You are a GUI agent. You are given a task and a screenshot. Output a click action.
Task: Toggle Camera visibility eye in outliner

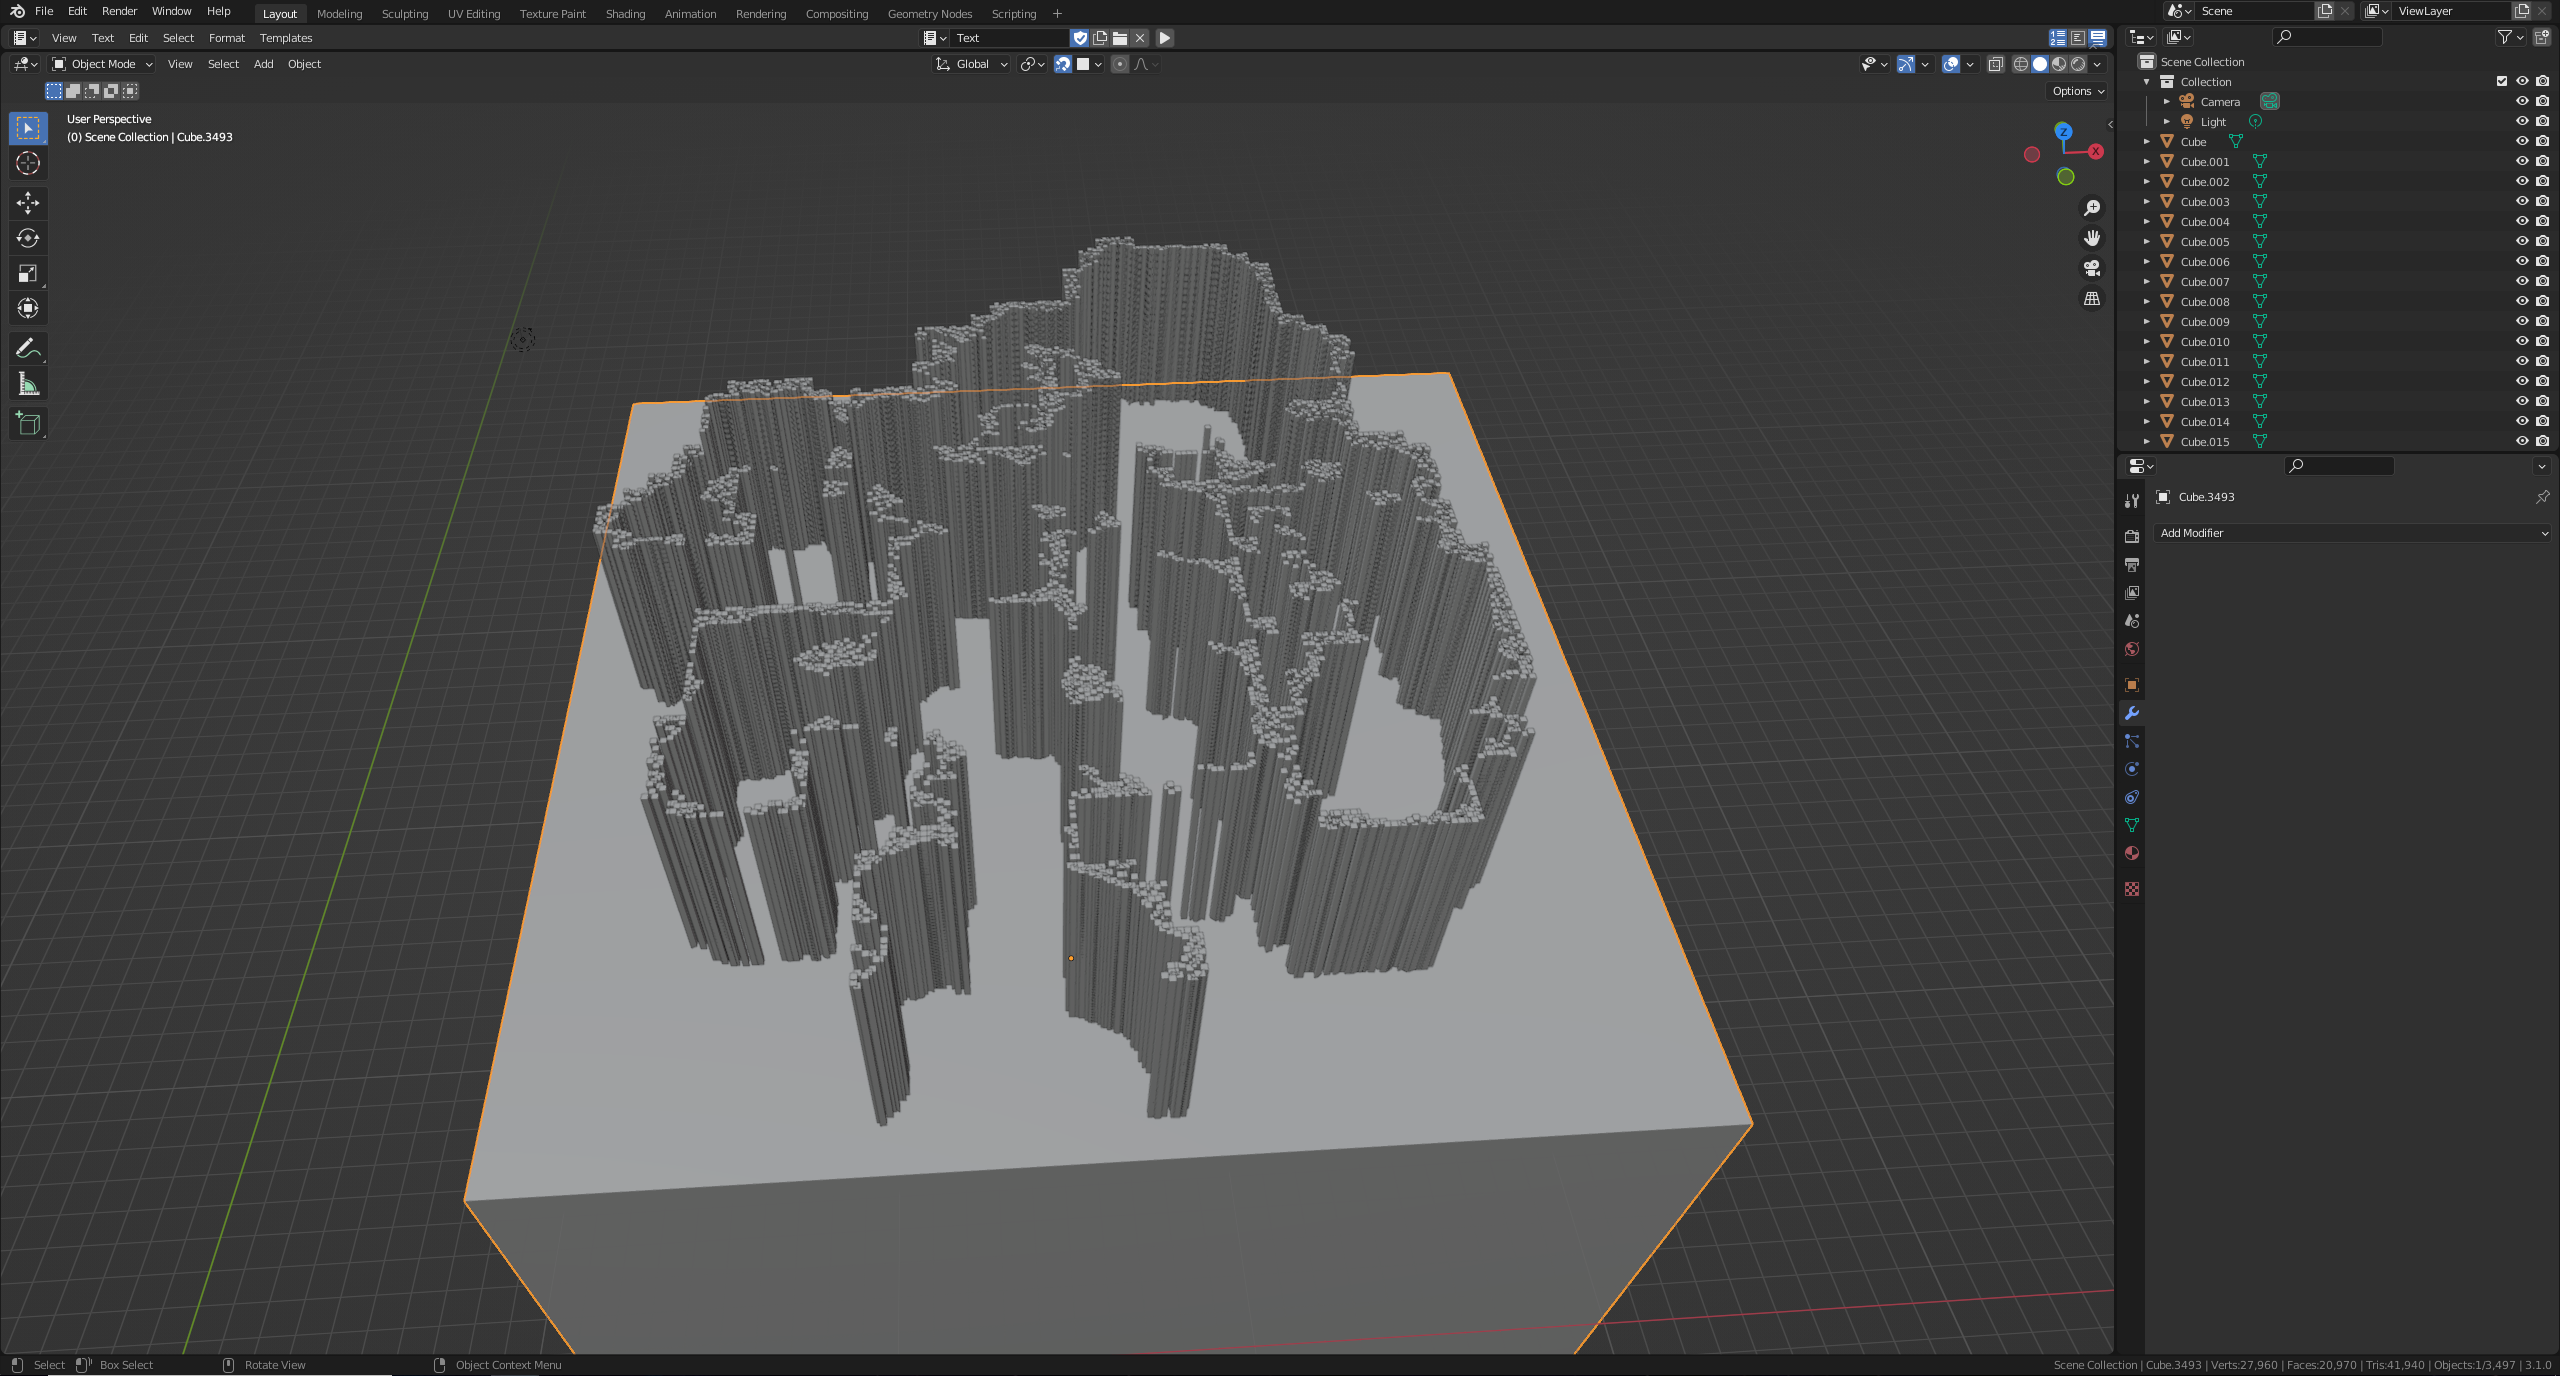coord(2522,101)
